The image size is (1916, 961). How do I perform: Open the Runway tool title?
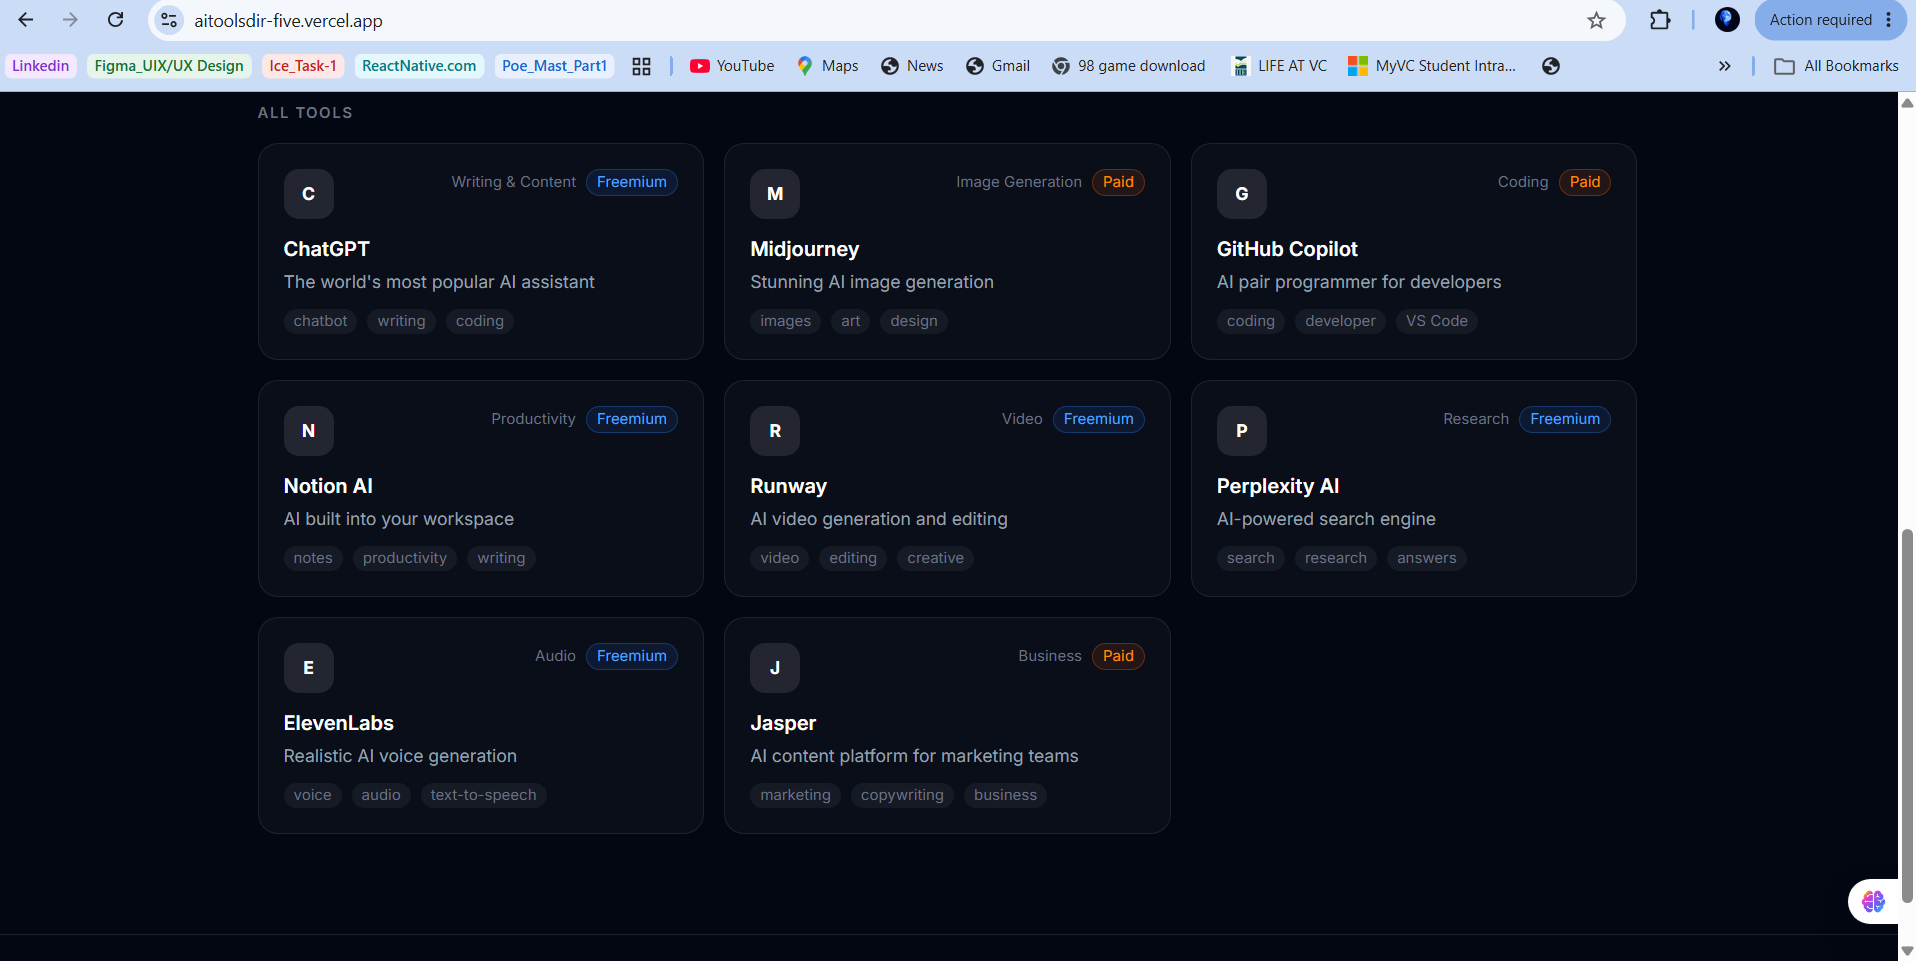[x=789, y=486]
